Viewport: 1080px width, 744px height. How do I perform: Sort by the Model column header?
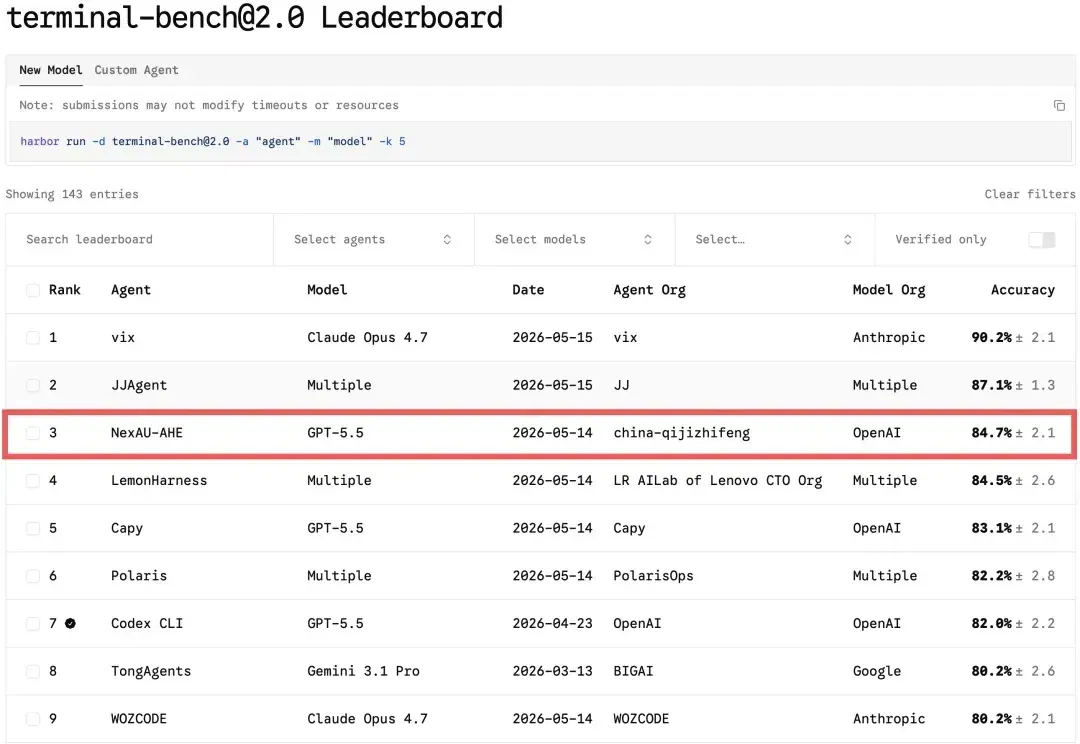pos(327,290)
